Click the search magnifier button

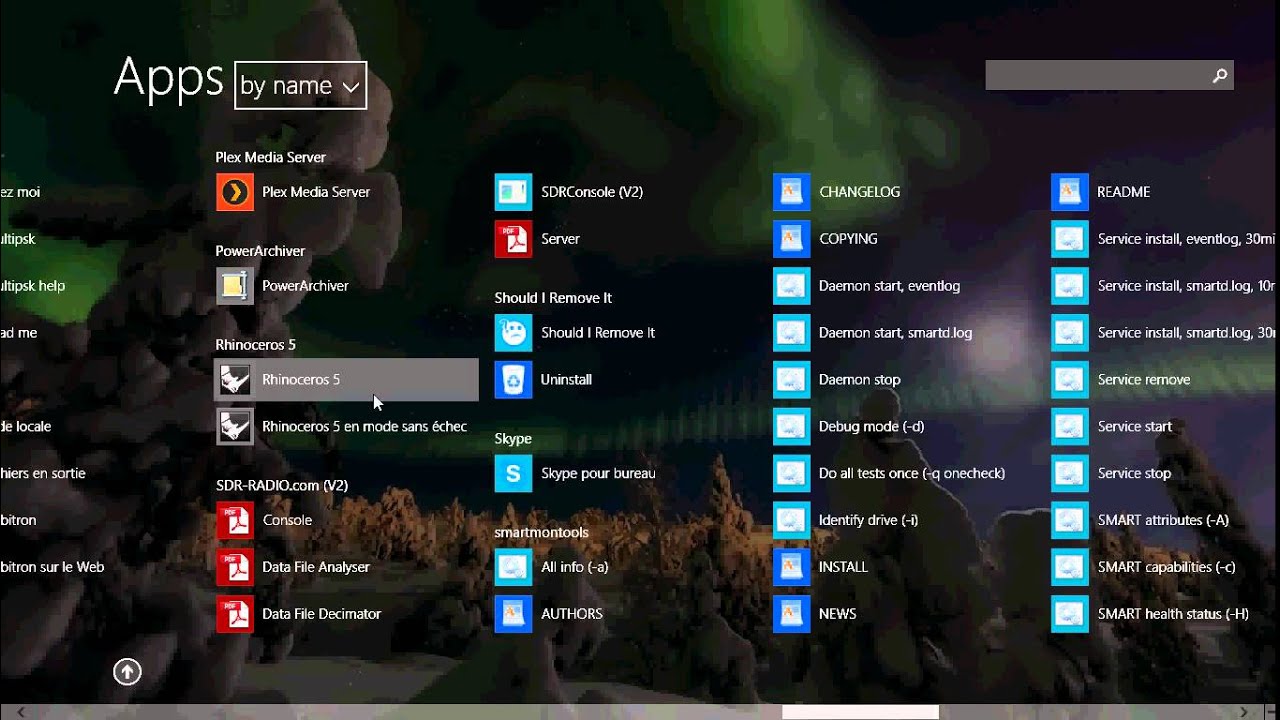coord(1220,75)
